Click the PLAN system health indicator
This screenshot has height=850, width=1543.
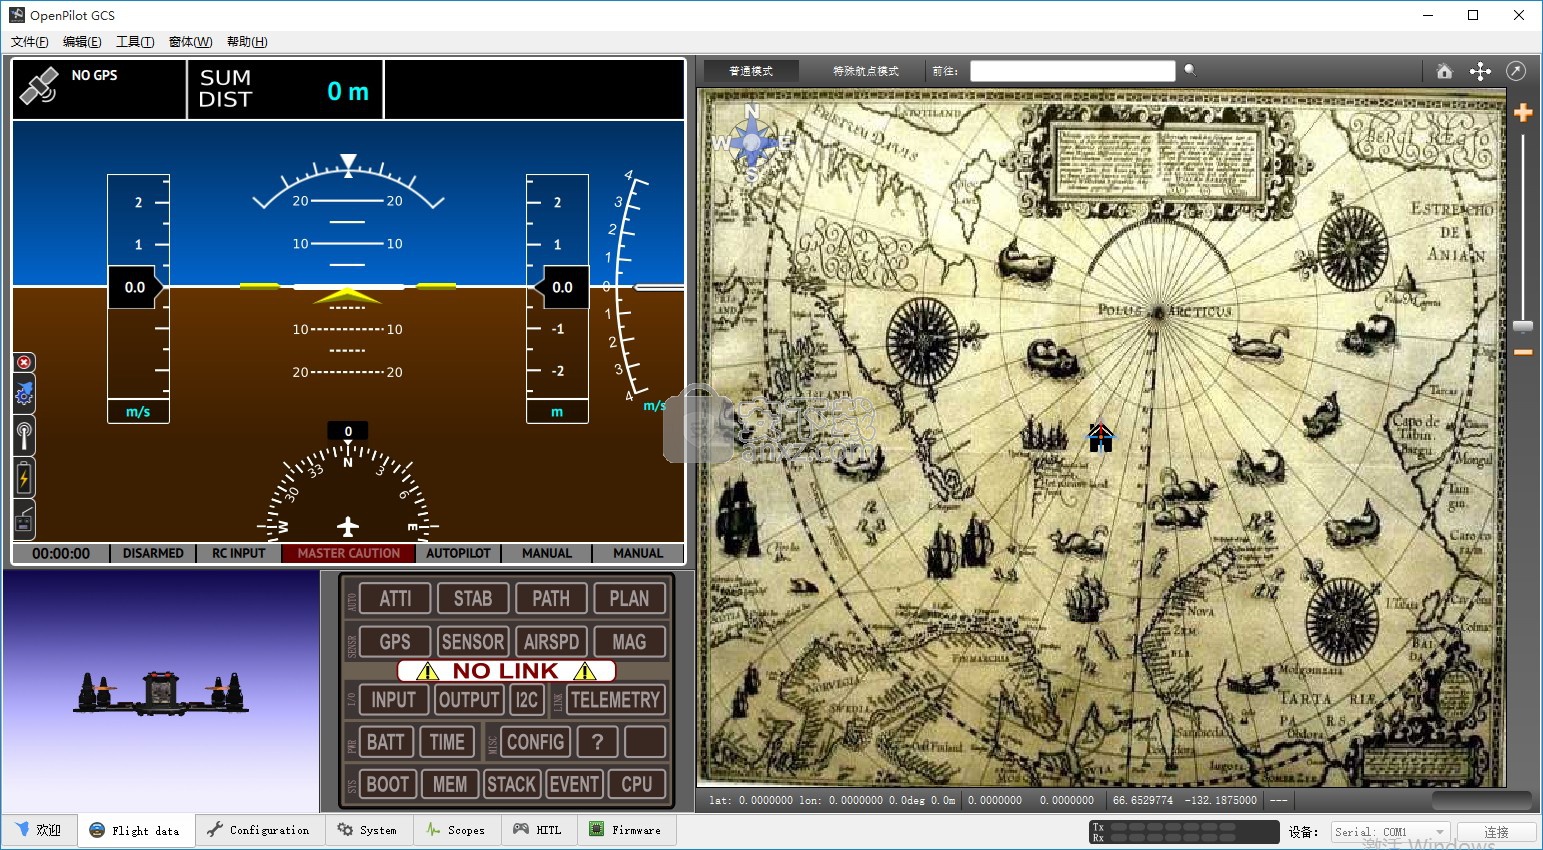tap(629, 598)
